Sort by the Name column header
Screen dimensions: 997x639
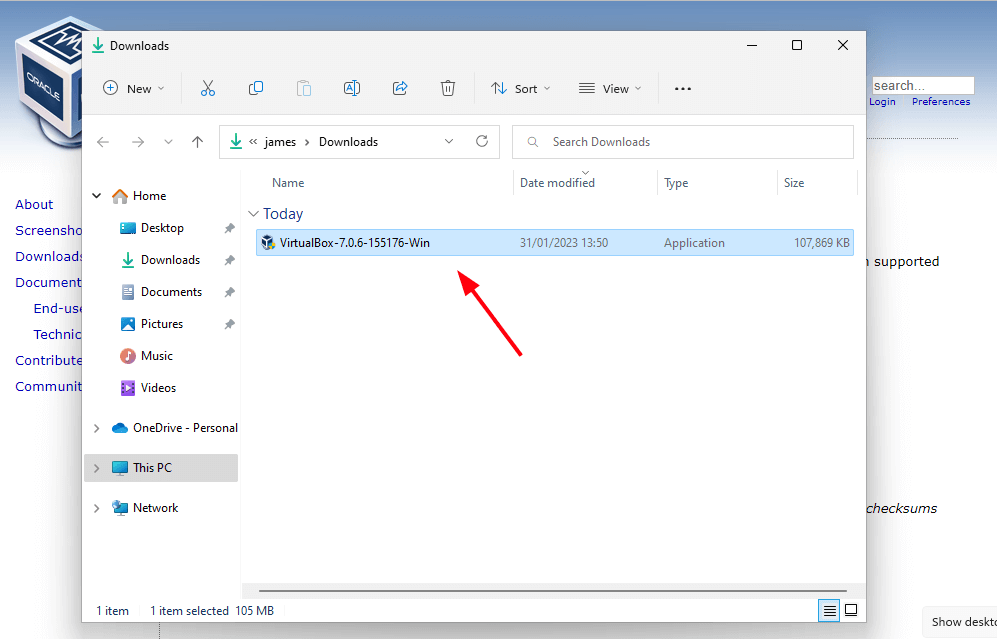pos(288,183)
